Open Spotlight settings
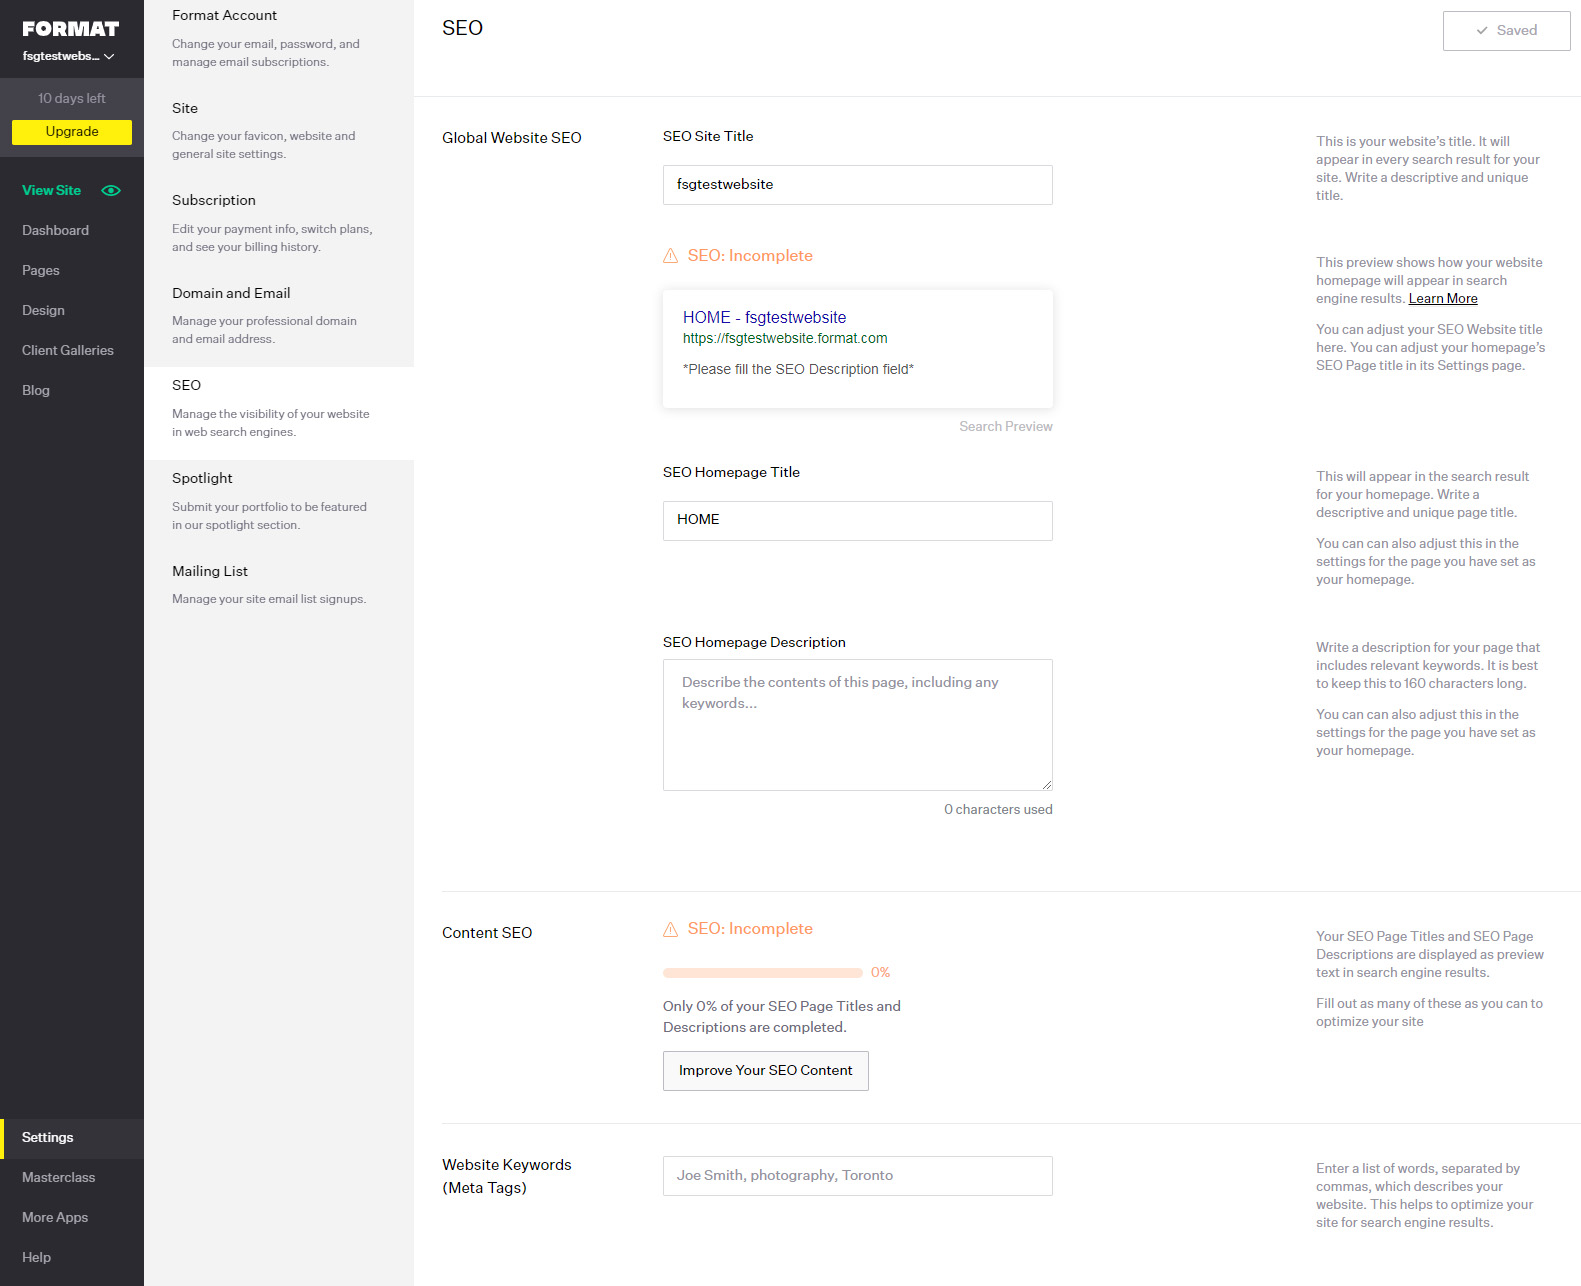Viewport: 1581px width, 1286px height. [x=279, y=501]
